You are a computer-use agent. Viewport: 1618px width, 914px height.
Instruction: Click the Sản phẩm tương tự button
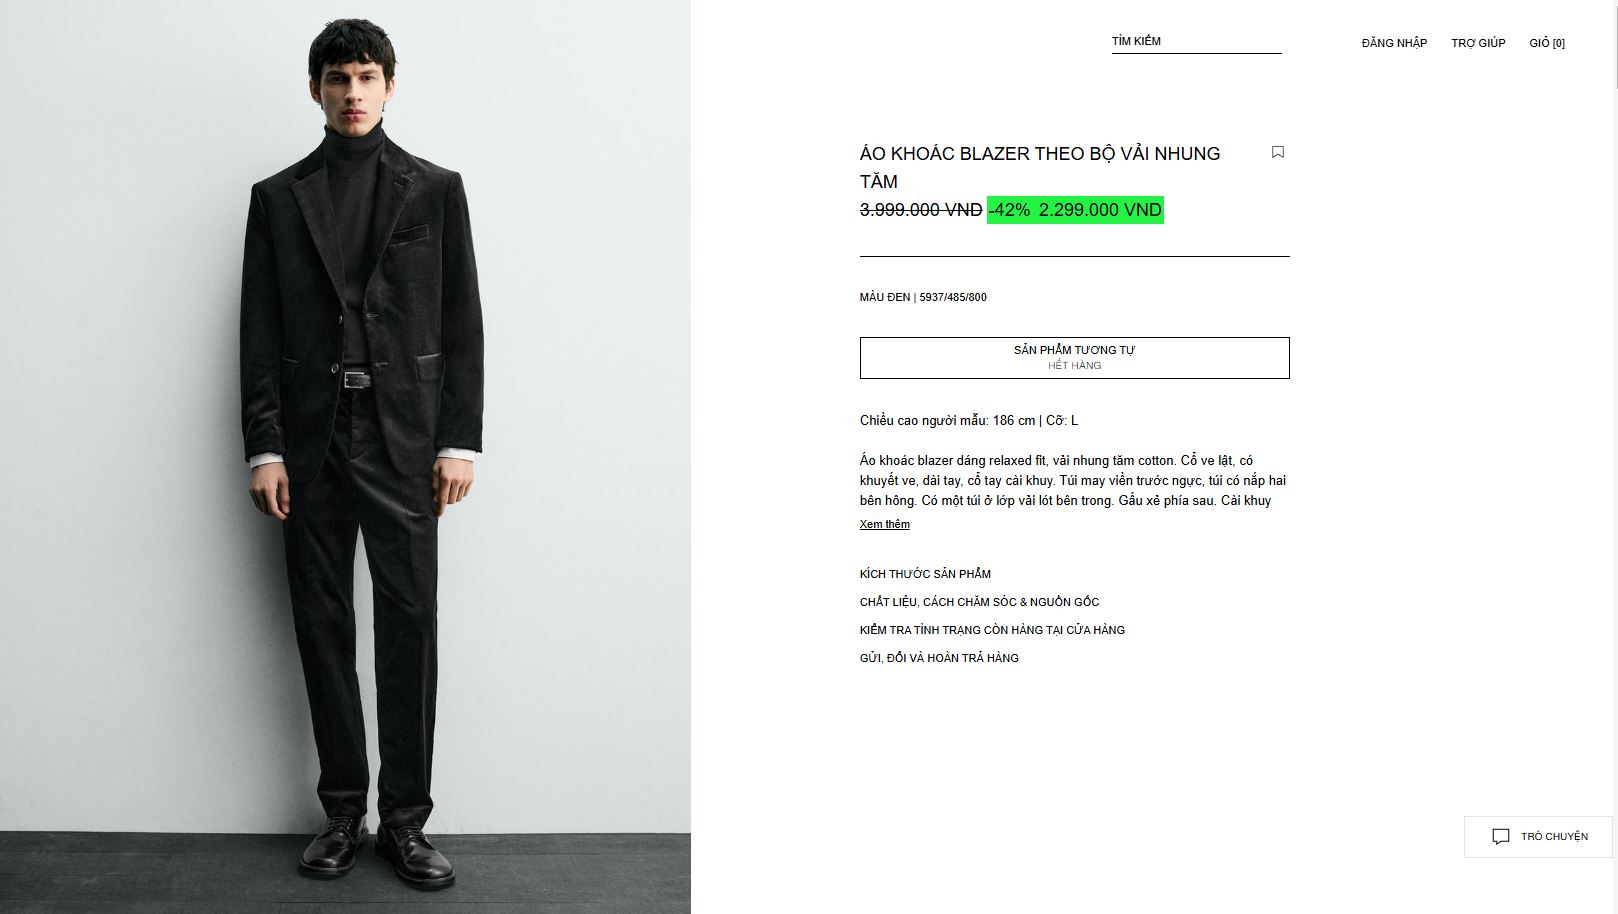pos(1074,358)
